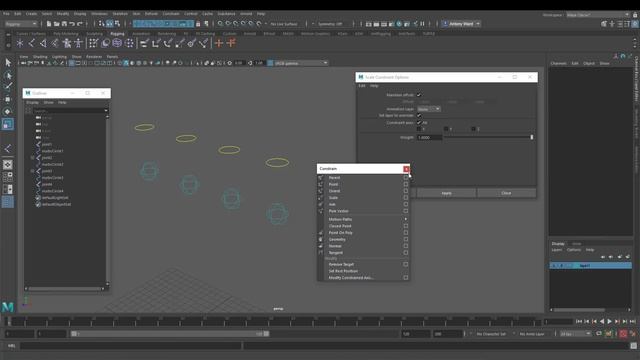
Task: Activate the Create Joints shelf tool
Action: tap(31, 43)
